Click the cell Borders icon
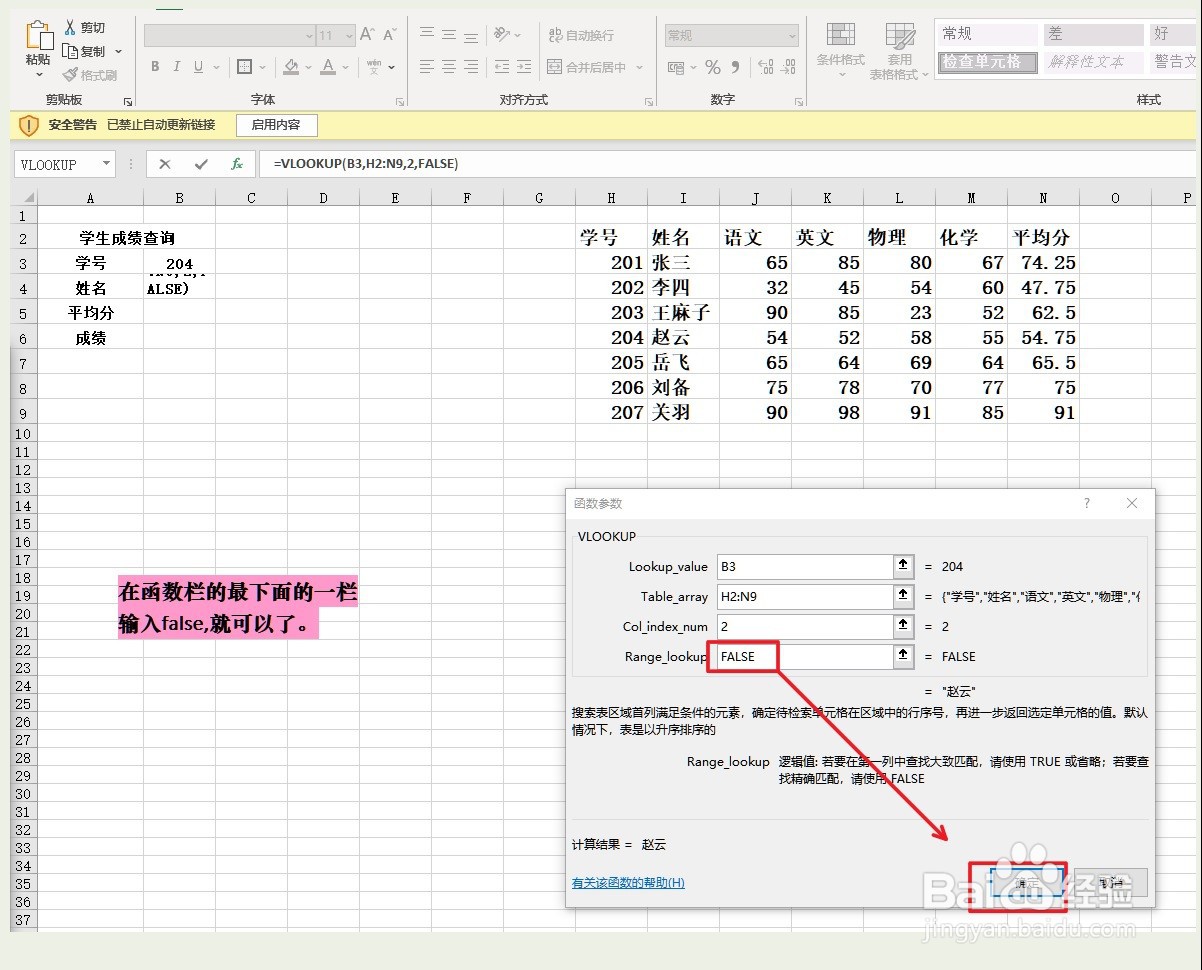The width and height of the screenshot is (1202, 970). [244, 67]
